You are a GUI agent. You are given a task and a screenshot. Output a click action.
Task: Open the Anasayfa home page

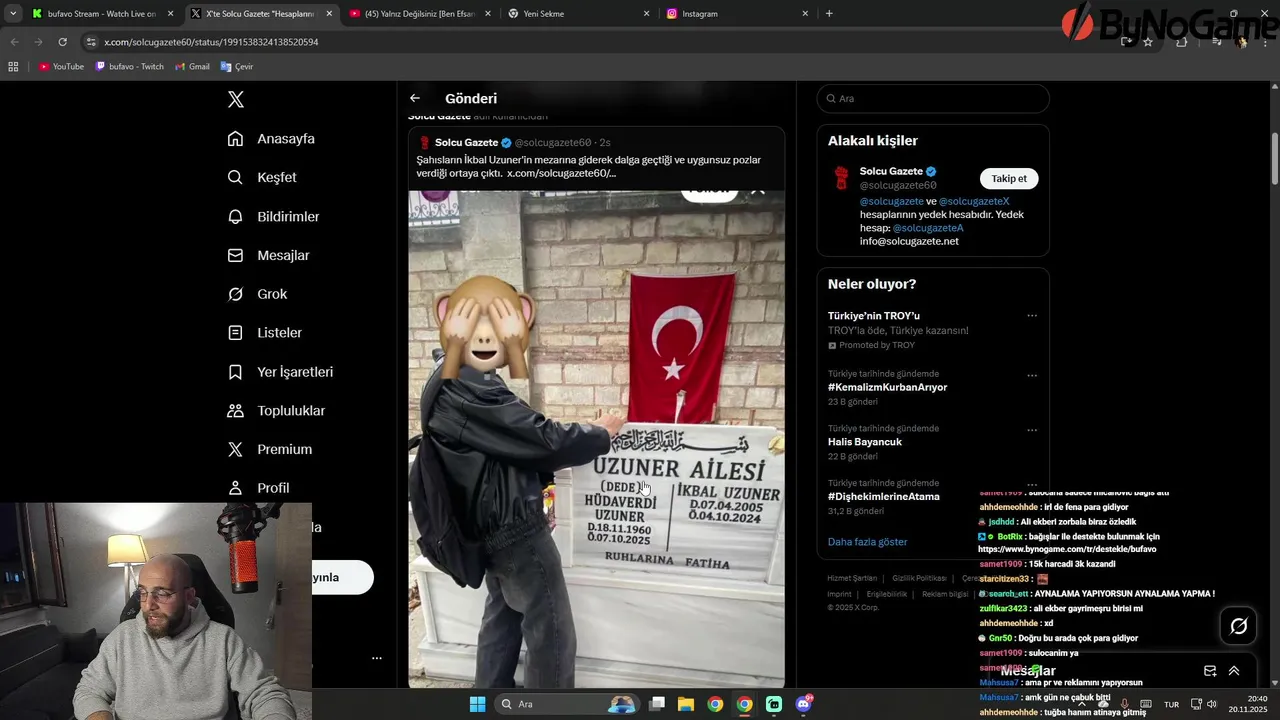271,139
